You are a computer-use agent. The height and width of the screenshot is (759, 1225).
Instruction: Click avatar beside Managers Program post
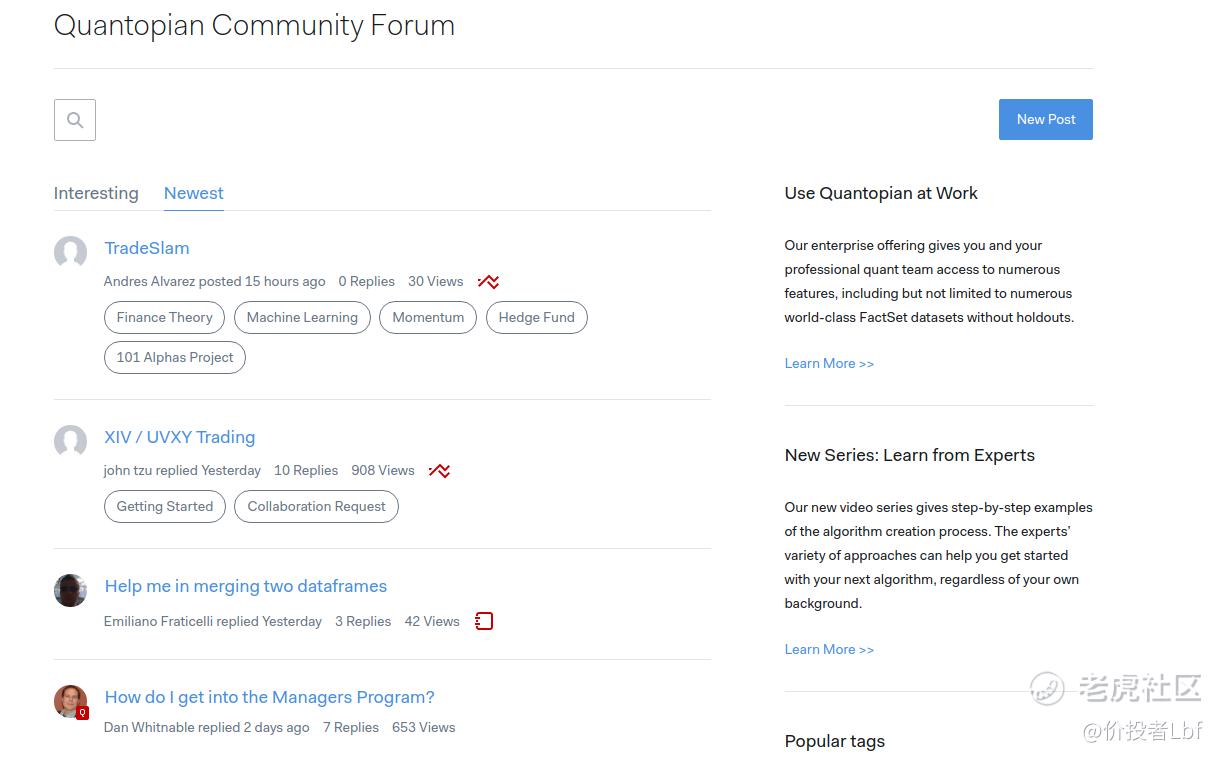(70, 701)
